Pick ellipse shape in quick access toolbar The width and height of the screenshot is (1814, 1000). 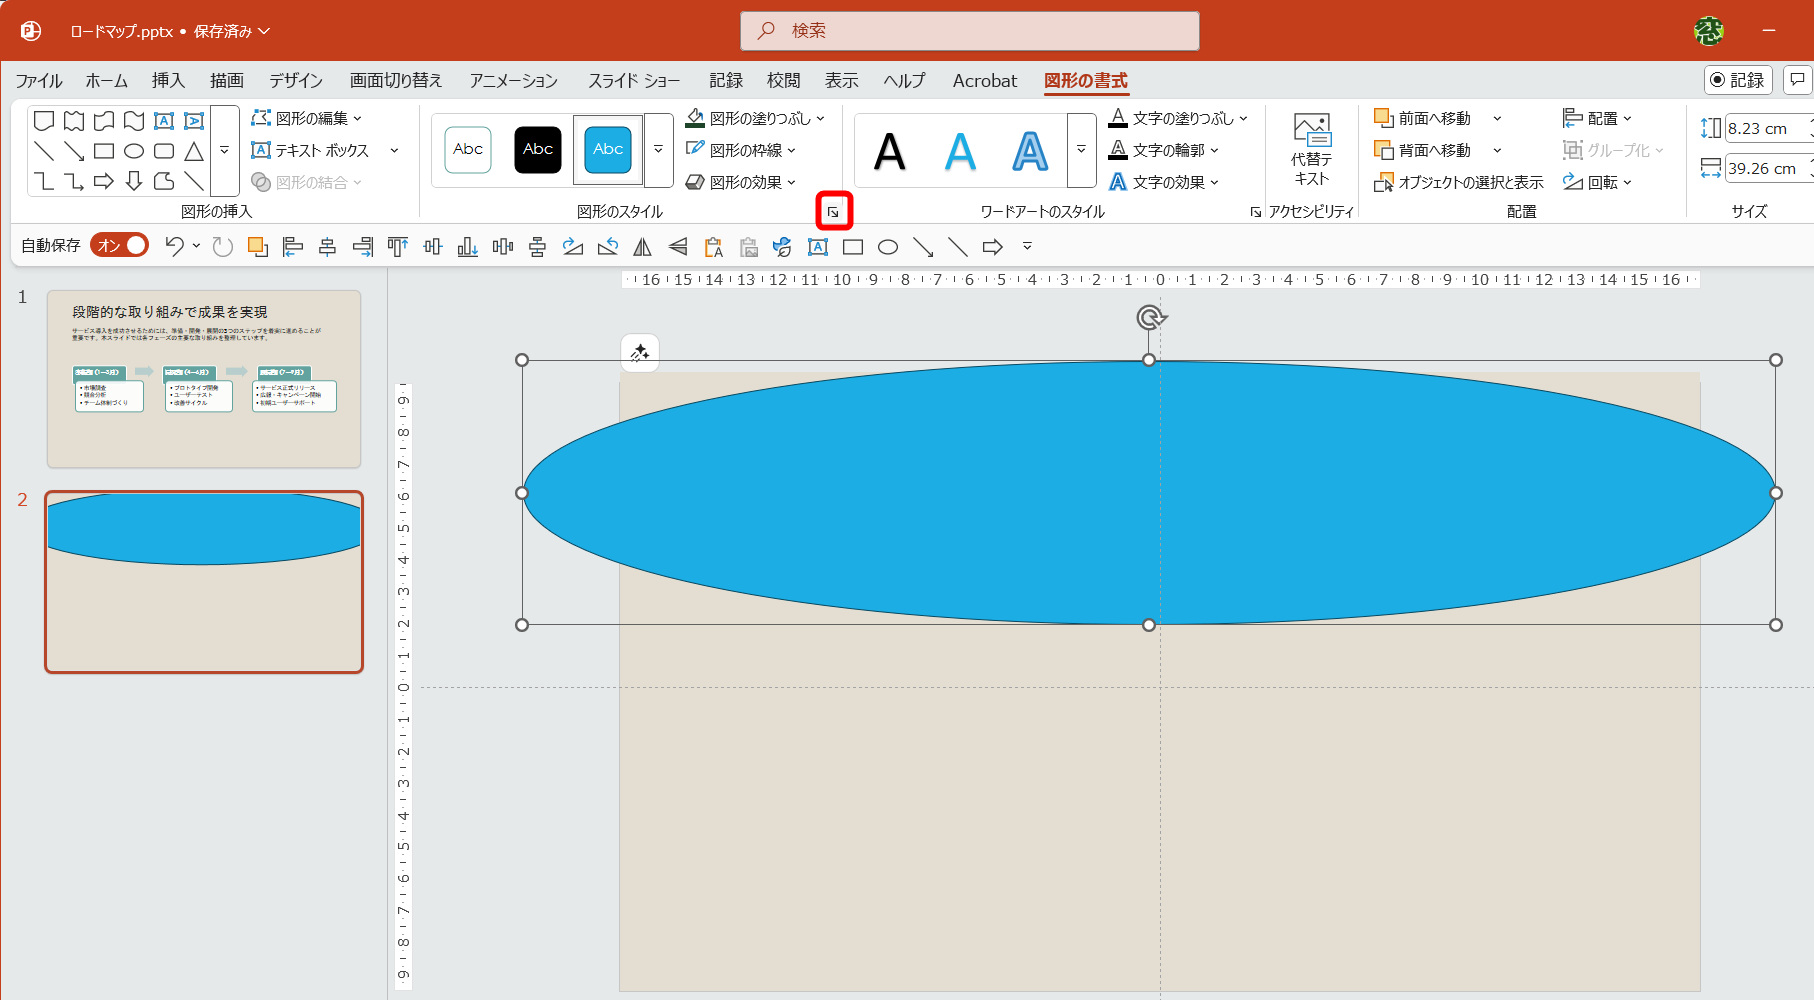click(x=888, y=247)
